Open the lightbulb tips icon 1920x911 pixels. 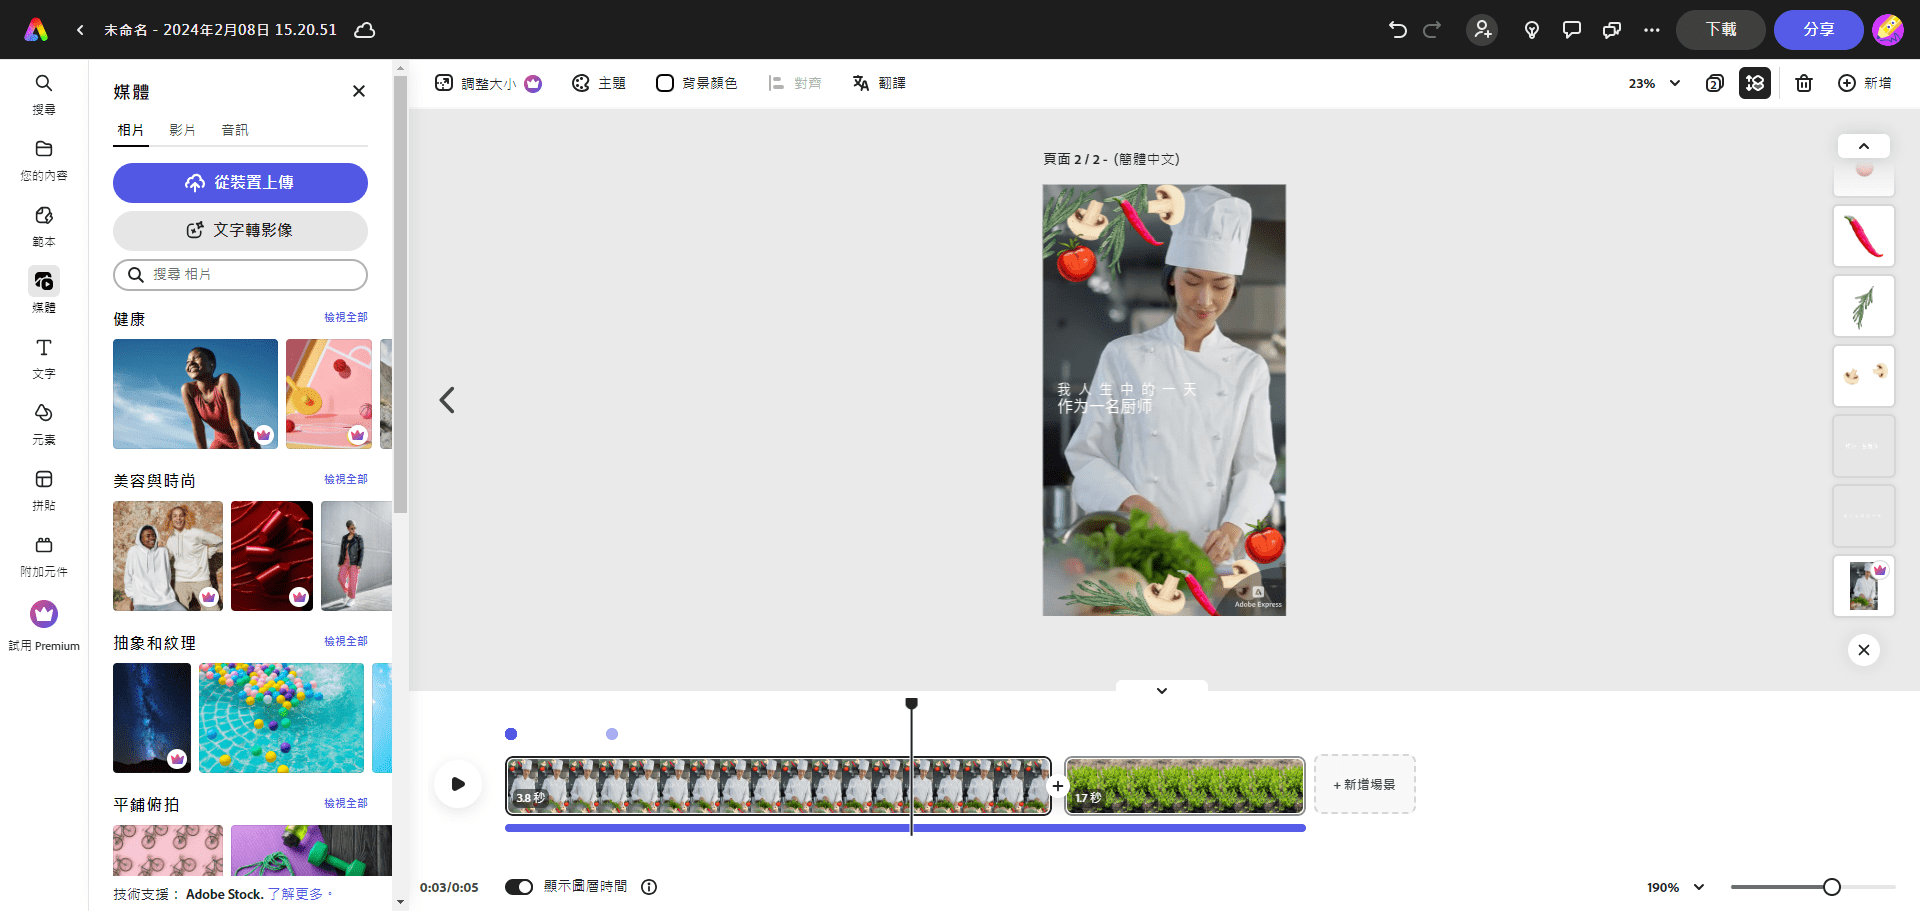(x=1532, y=30)
